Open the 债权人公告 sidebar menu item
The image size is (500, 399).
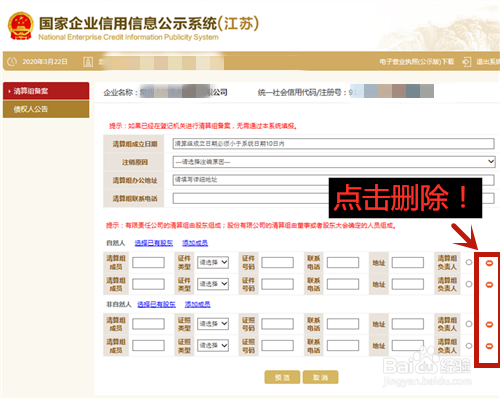click(46, 109)
